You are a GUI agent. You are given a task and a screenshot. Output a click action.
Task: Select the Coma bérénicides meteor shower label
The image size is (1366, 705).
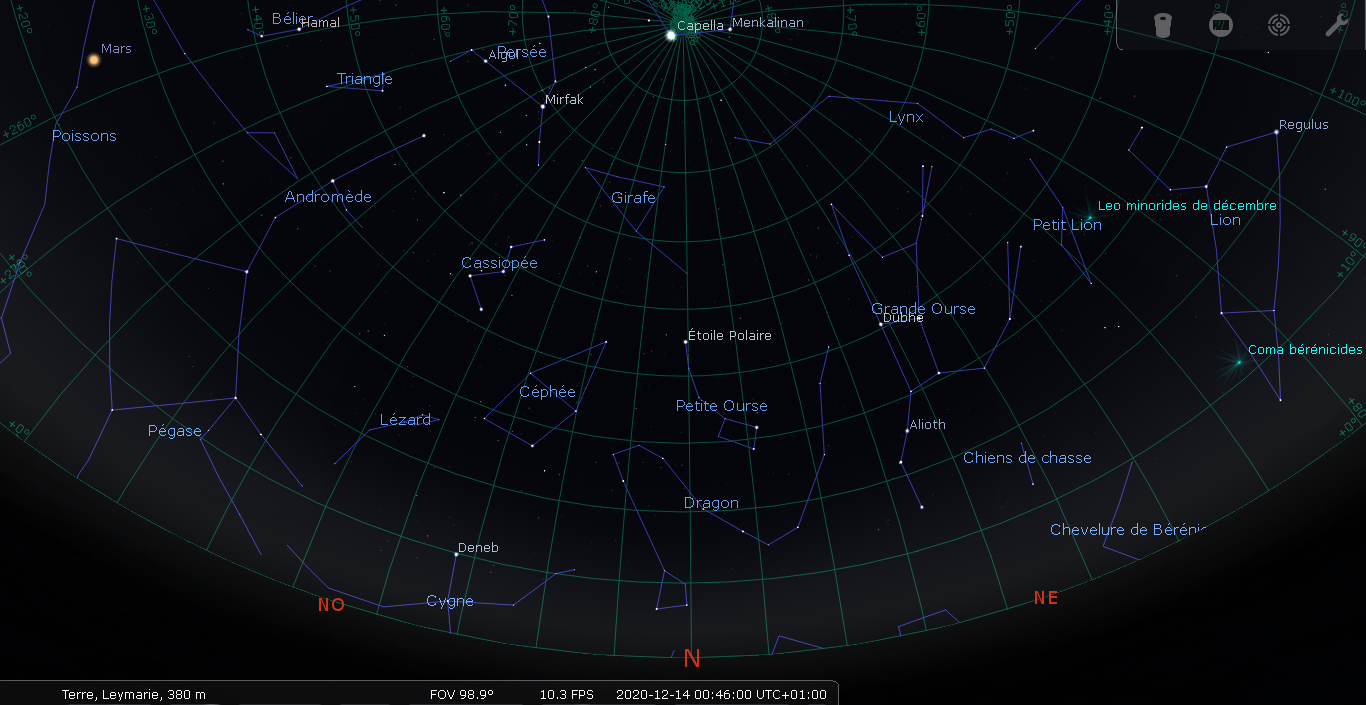1305,350
